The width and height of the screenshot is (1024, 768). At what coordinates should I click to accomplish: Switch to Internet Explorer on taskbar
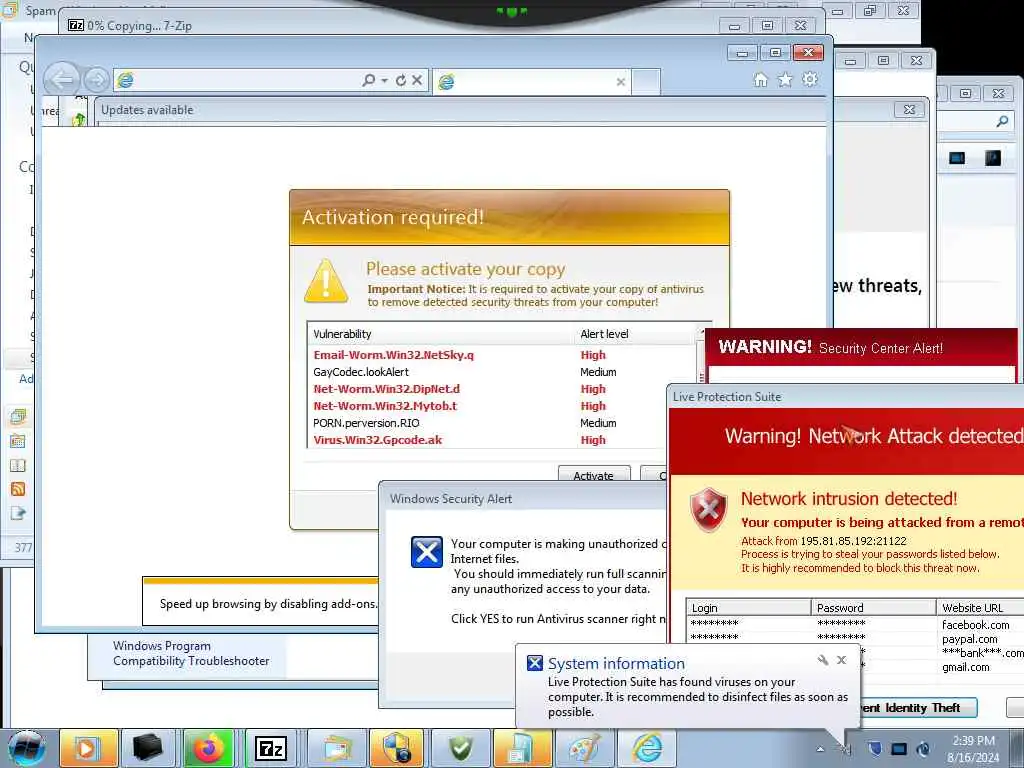click(647, 748)
